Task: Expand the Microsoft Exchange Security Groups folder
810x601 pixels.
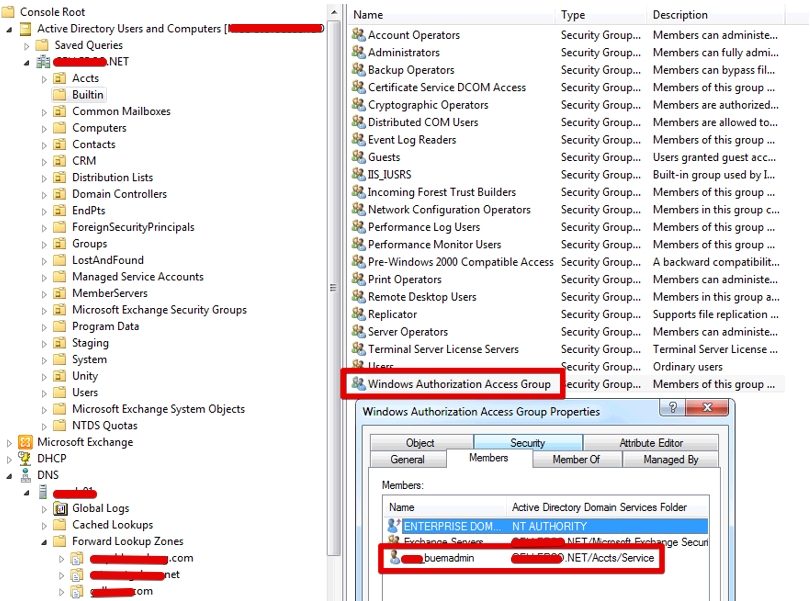Action: (x=44, y=310)
